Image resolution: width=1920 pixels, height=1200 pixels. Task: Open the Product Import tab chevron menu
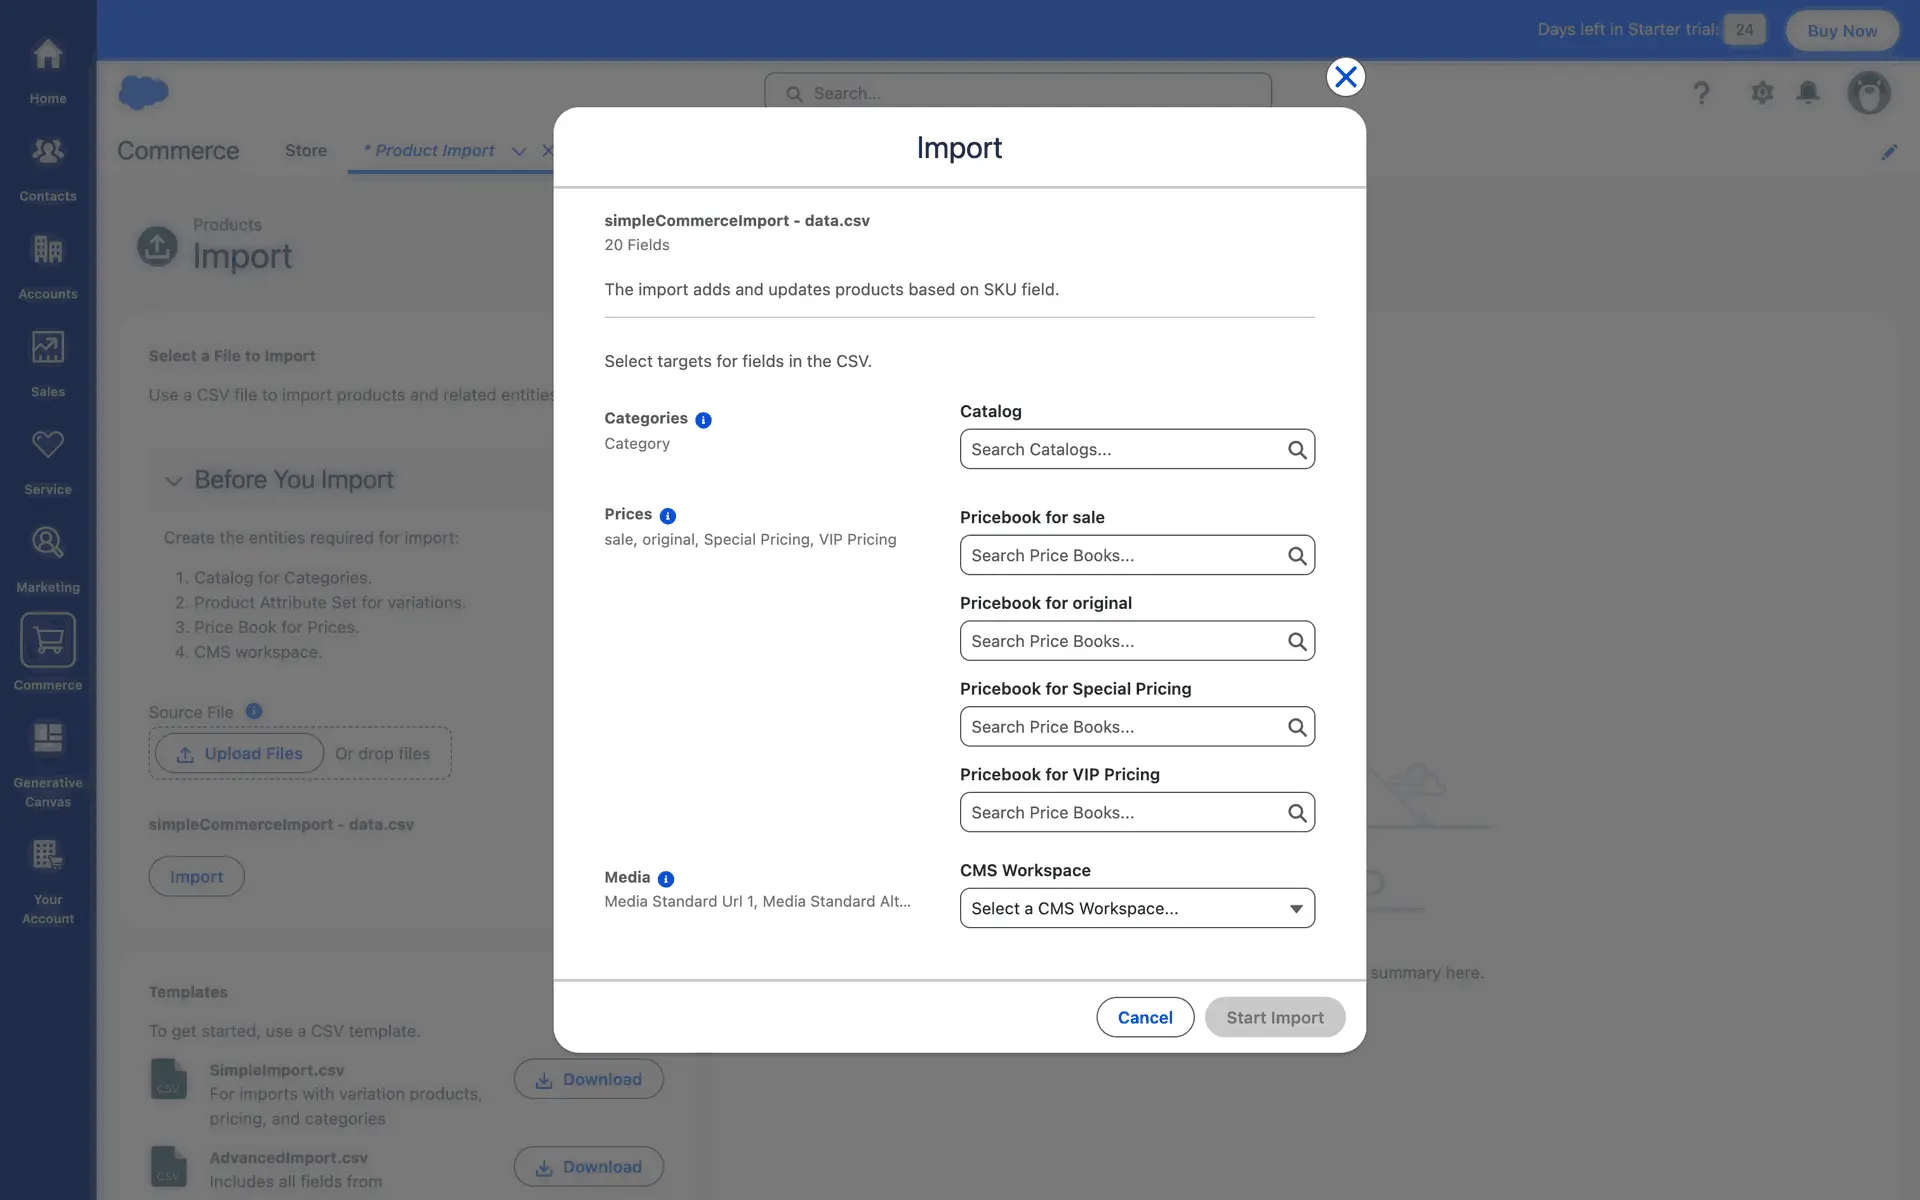(519, 151)
